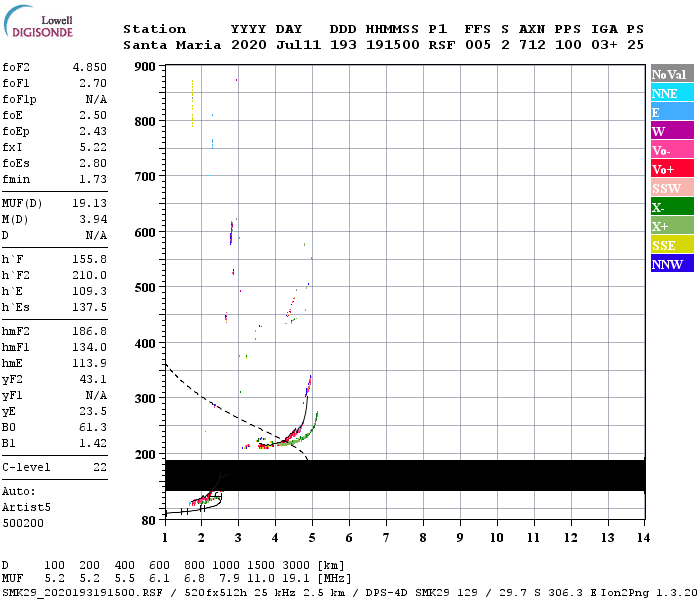Click the yF2 value 43.1
Viewport: 700px width, 600px height.
click(x=93, y=379)
